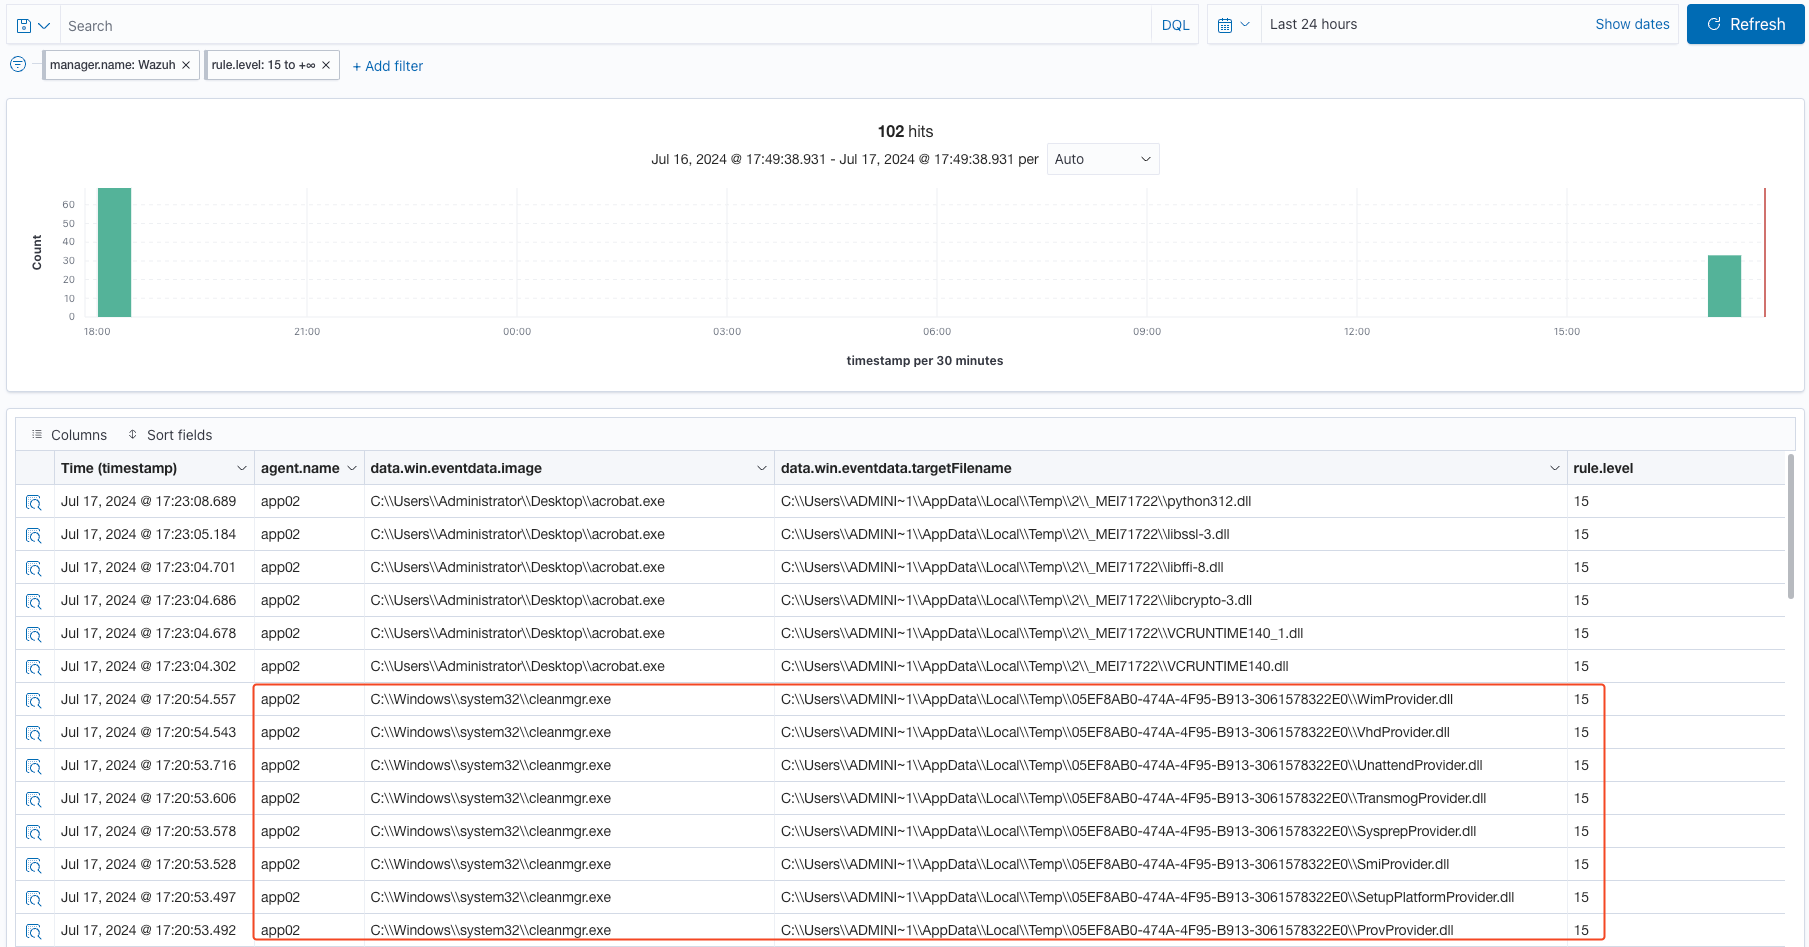Click the 102 hits count

click(x=905, y=131)
